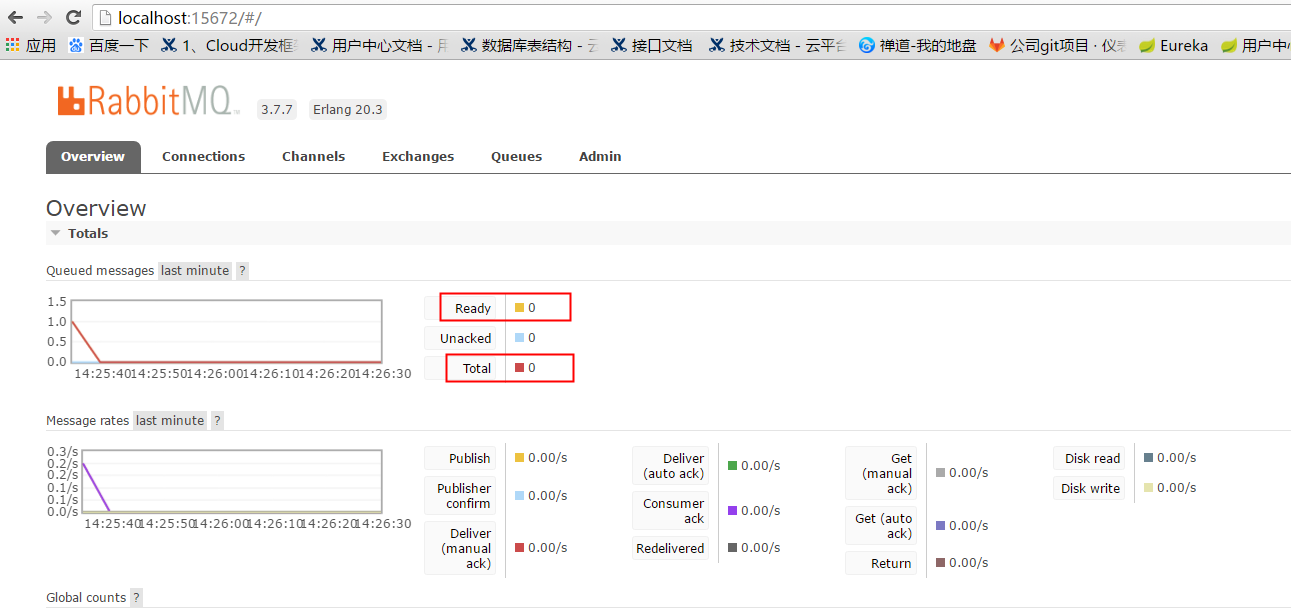Image resolution: width=1291 pixels, height=615 pixels.
Task: Click the Global counts help question mark
Action: pos(135,597)
